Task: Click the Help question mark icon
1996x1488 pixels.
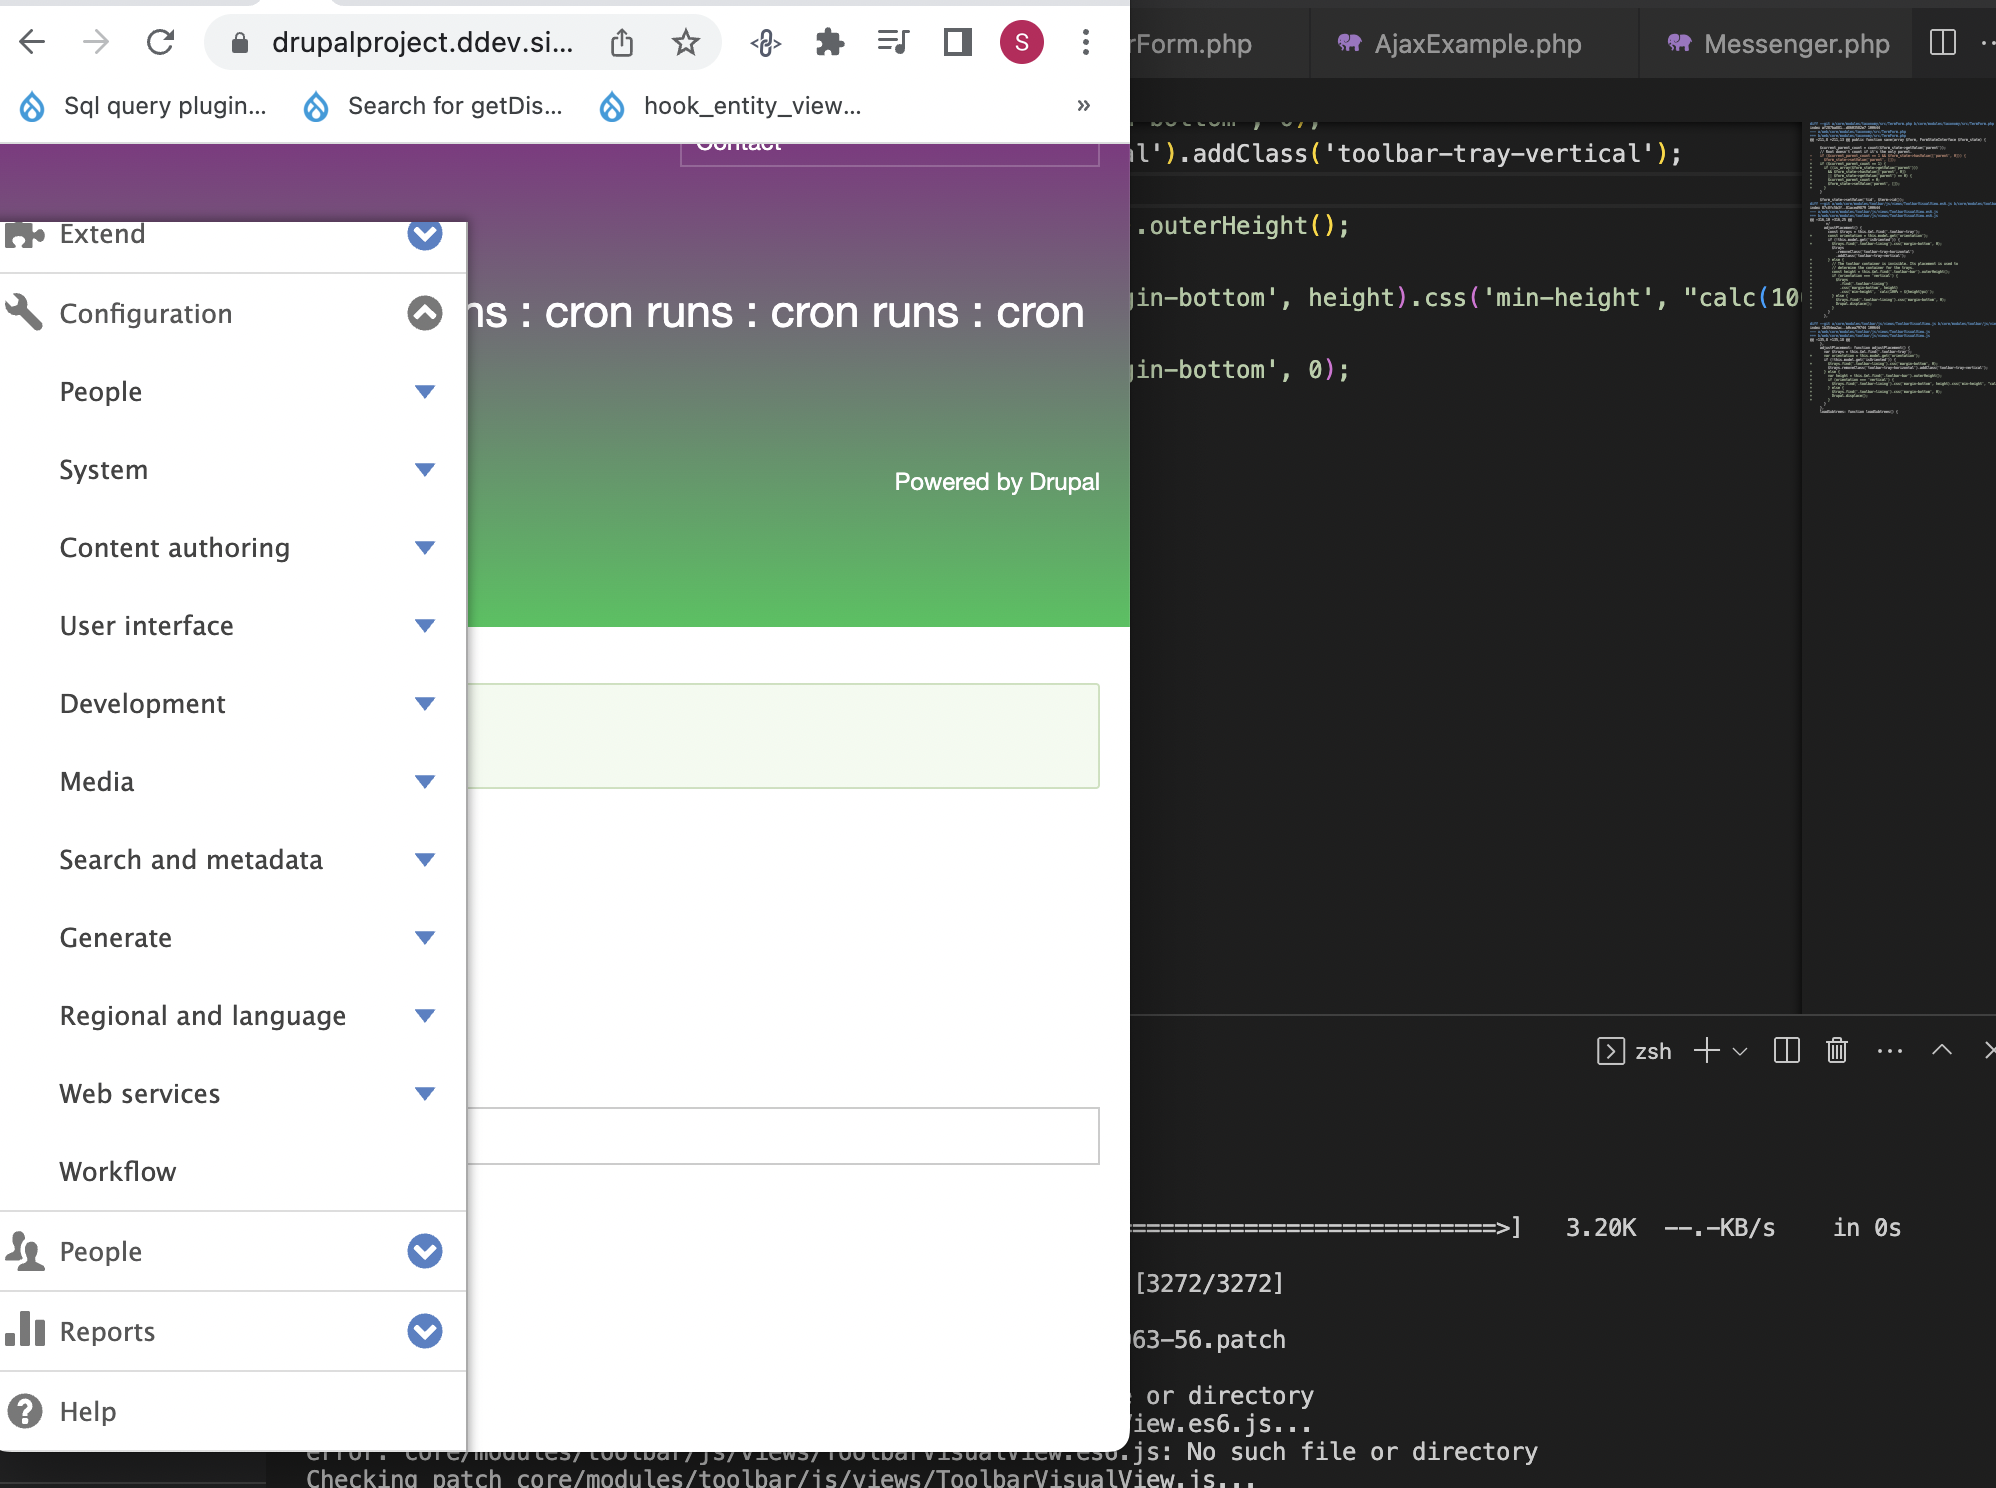Action: coord(25,1411)
